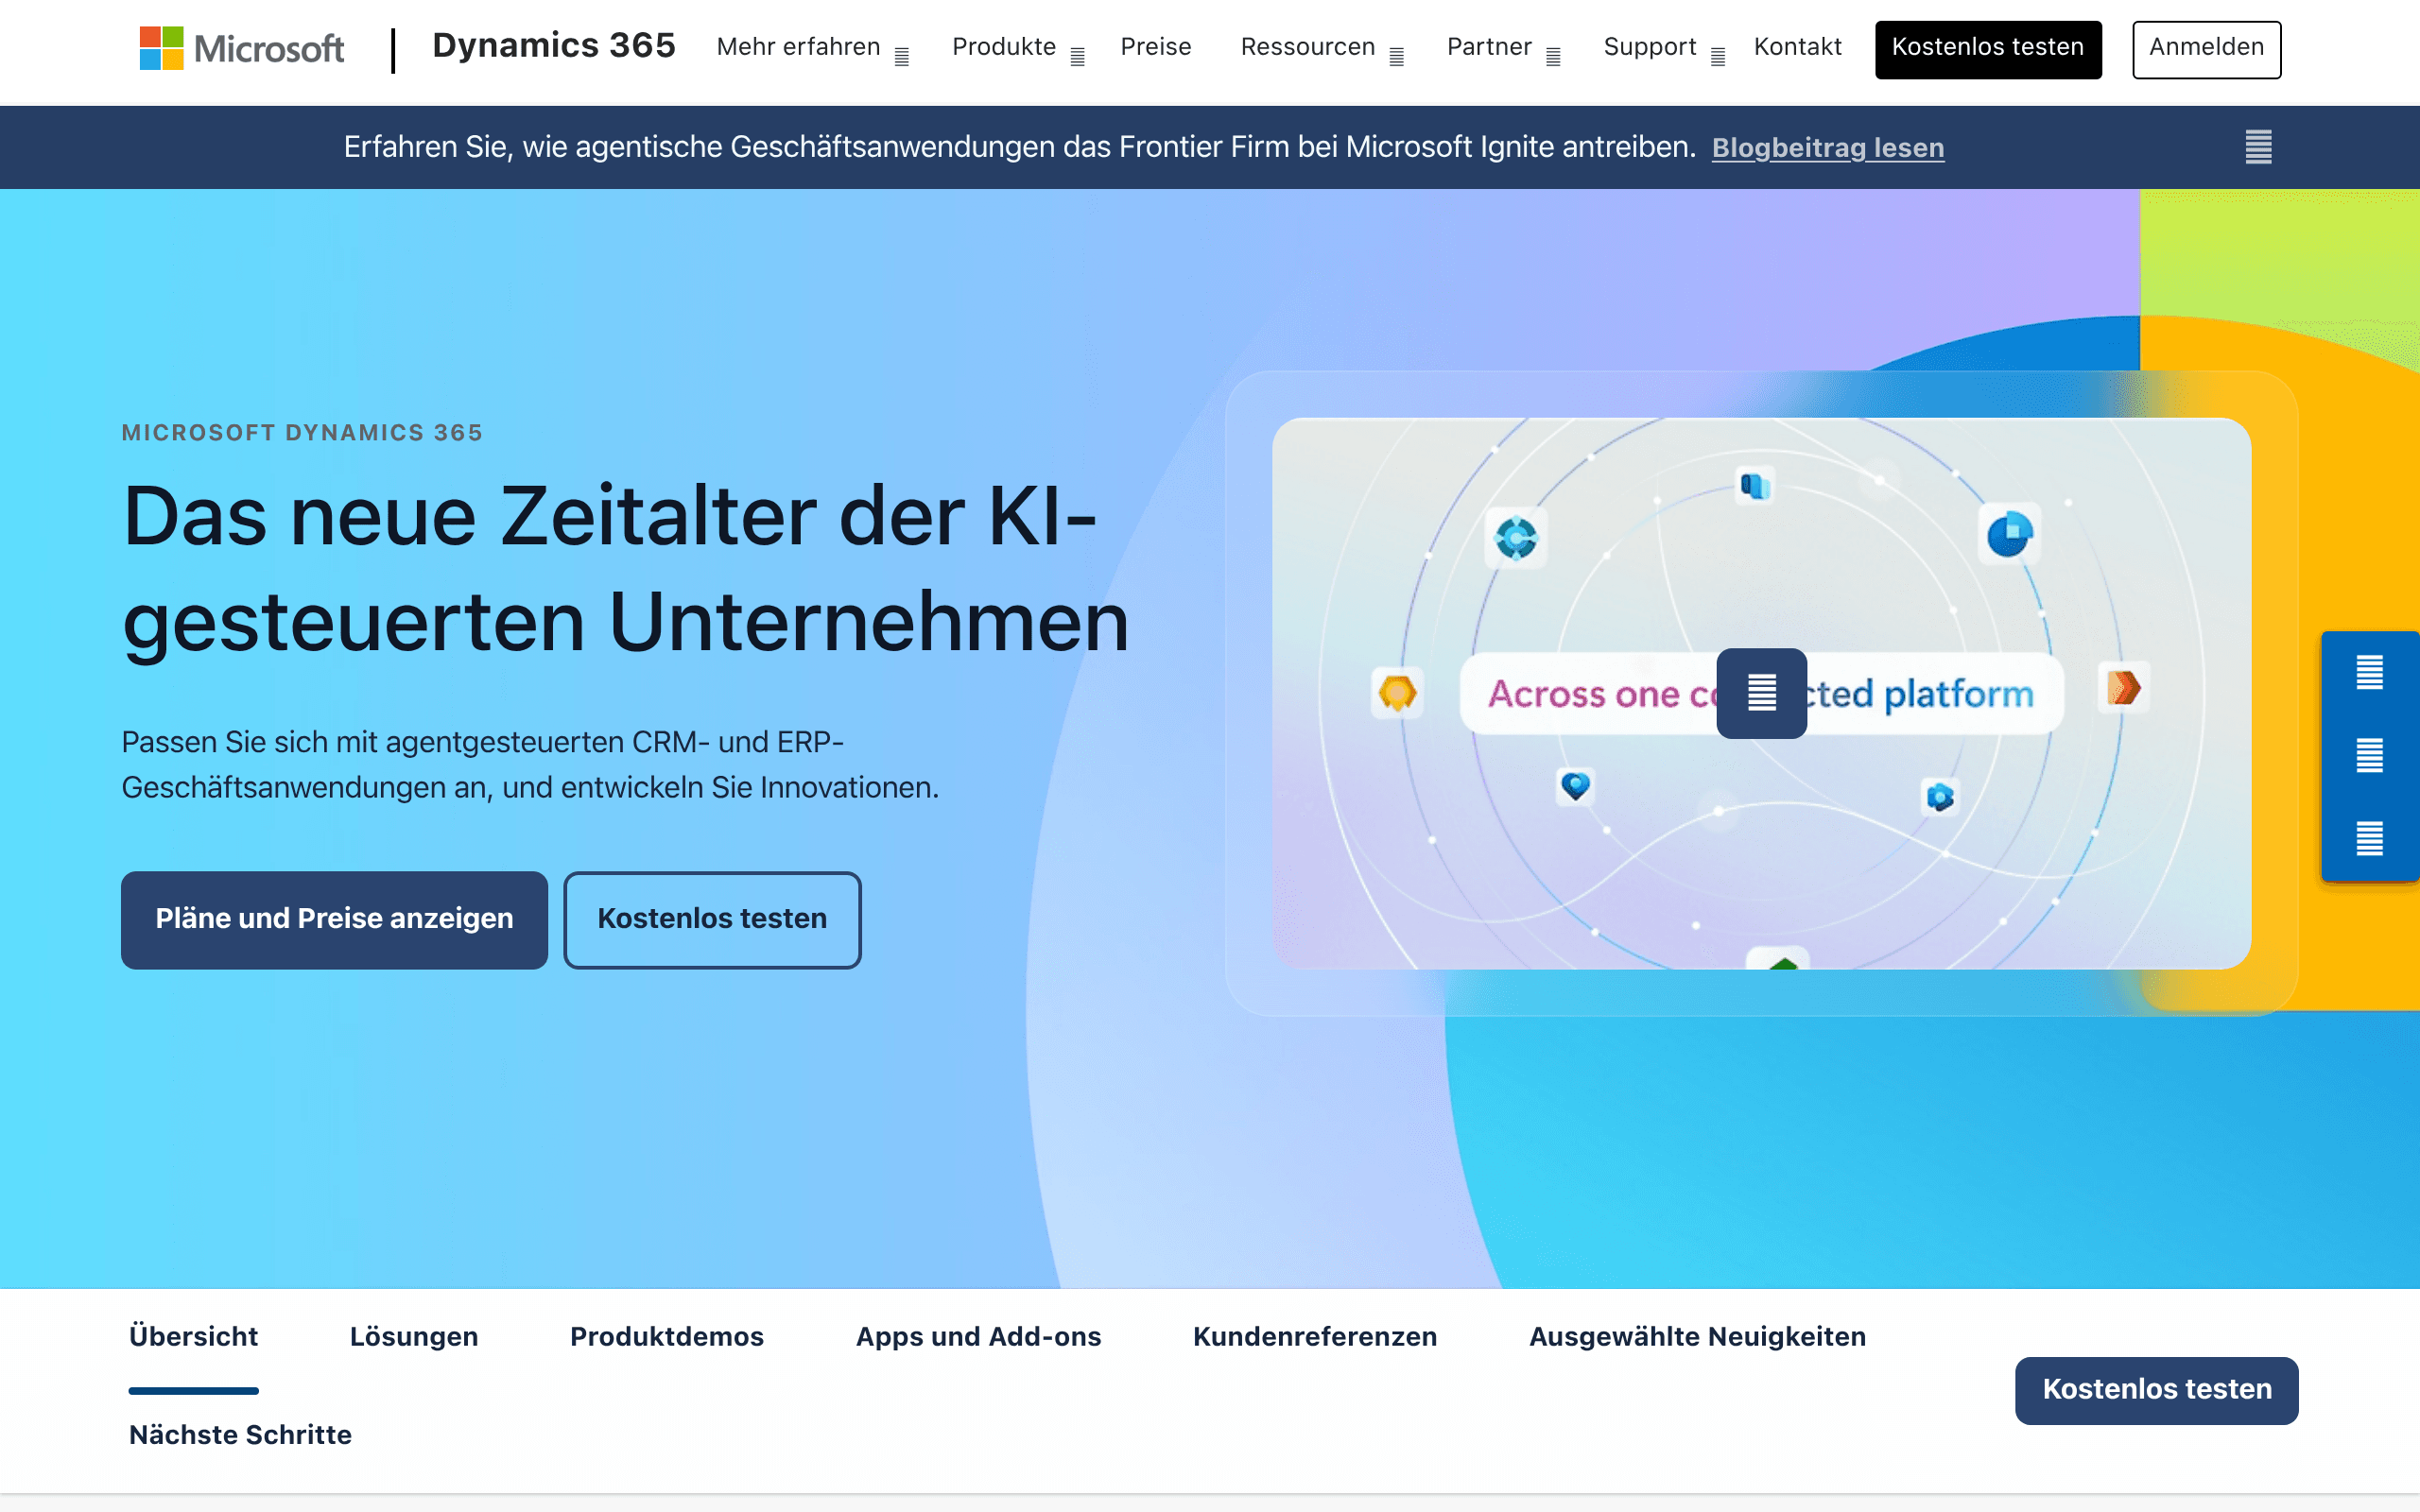The image size is (2420, 1512).
Task: Click the "Across one connected platform" video caption
Action: click(x=1761, y=693)
